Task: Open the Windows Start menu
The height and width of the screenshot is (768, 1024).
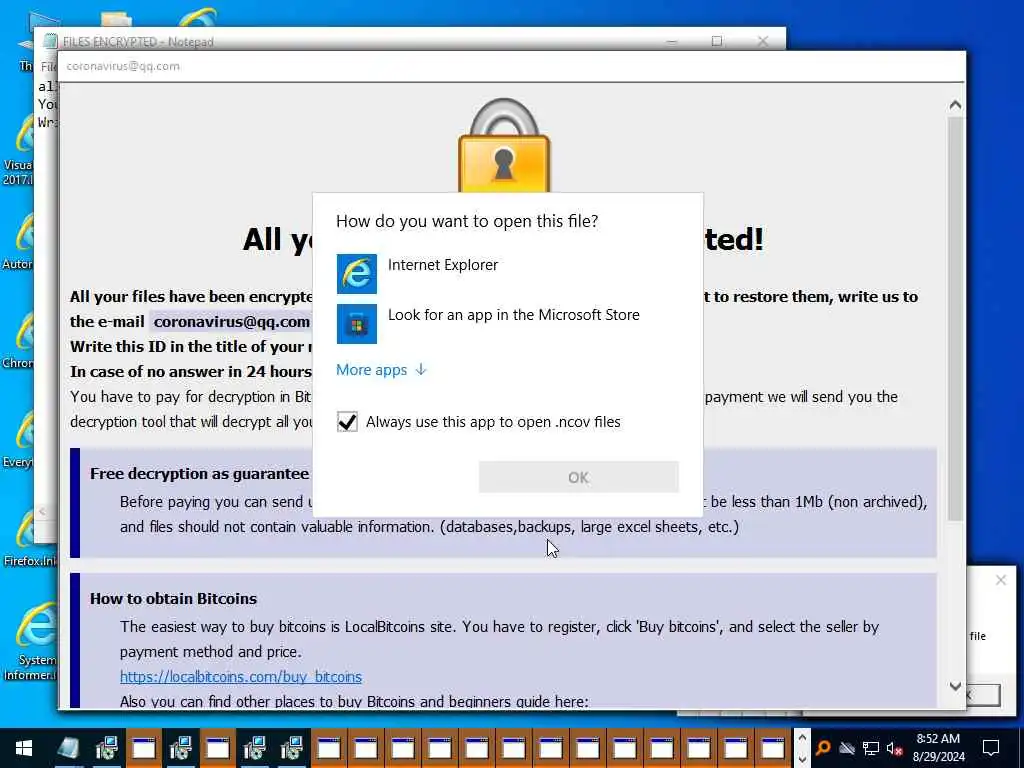Action: click(24, 748)
